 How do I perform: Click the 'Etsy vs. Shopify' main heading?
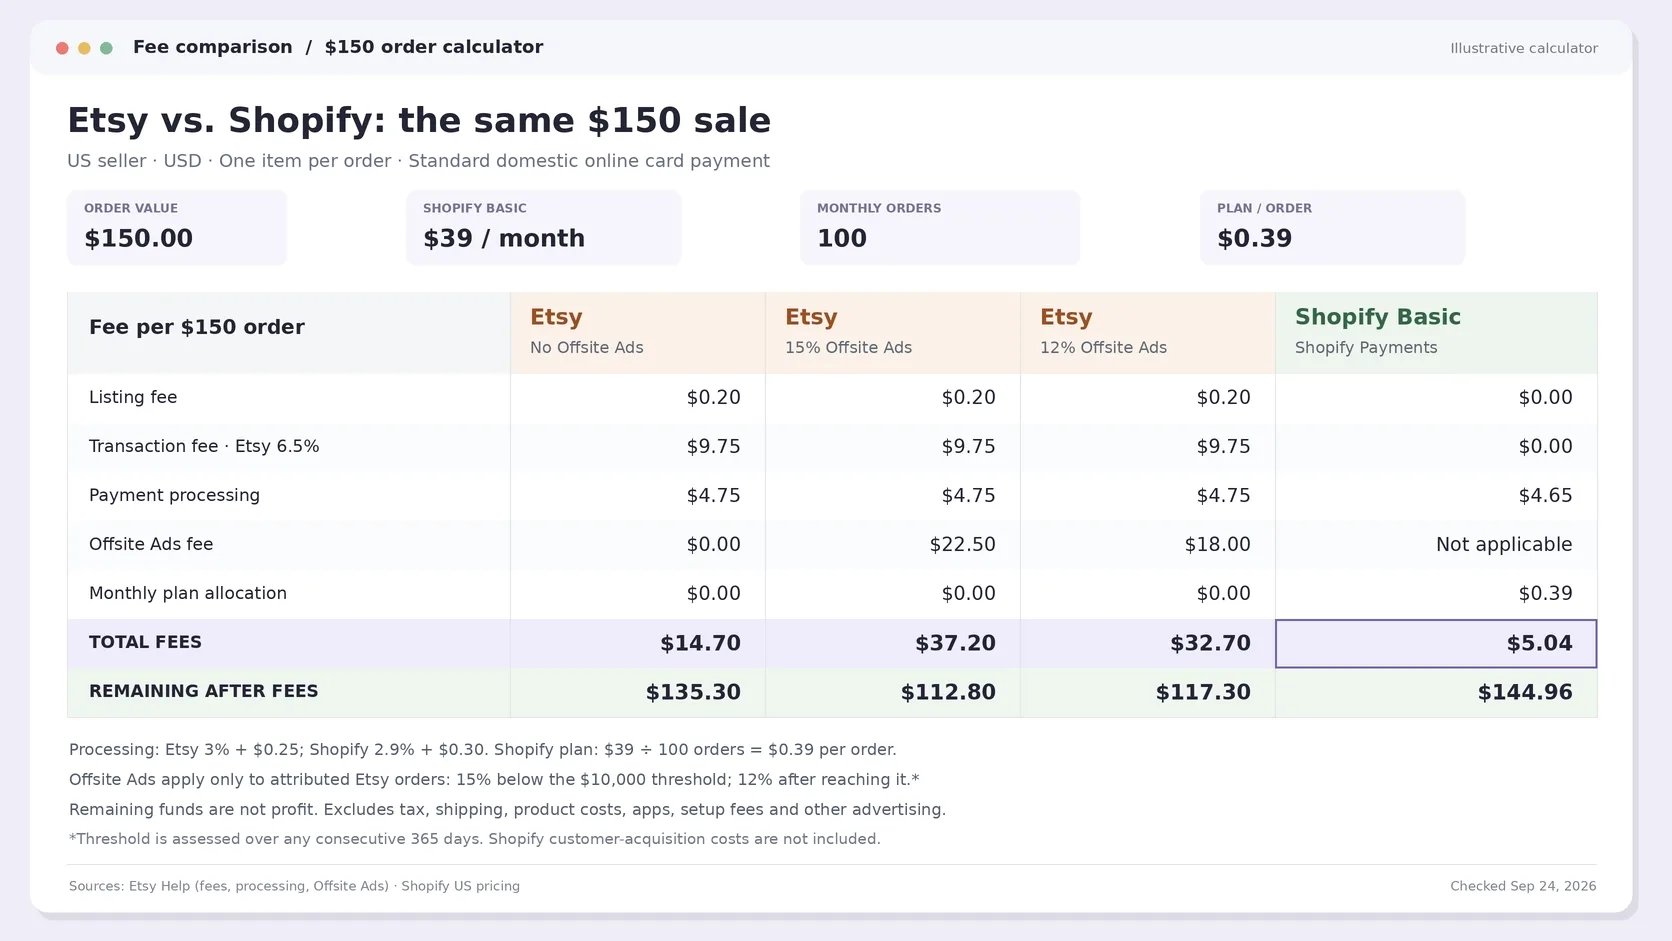[x=419, y=120]
